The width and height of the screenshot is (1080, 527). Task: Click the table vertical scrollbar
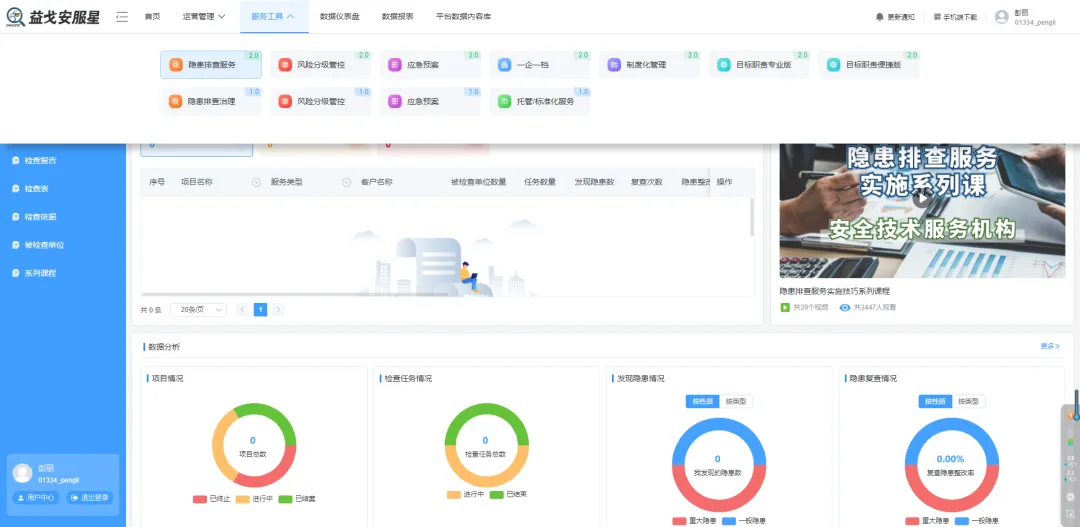(x=751, y=217)
